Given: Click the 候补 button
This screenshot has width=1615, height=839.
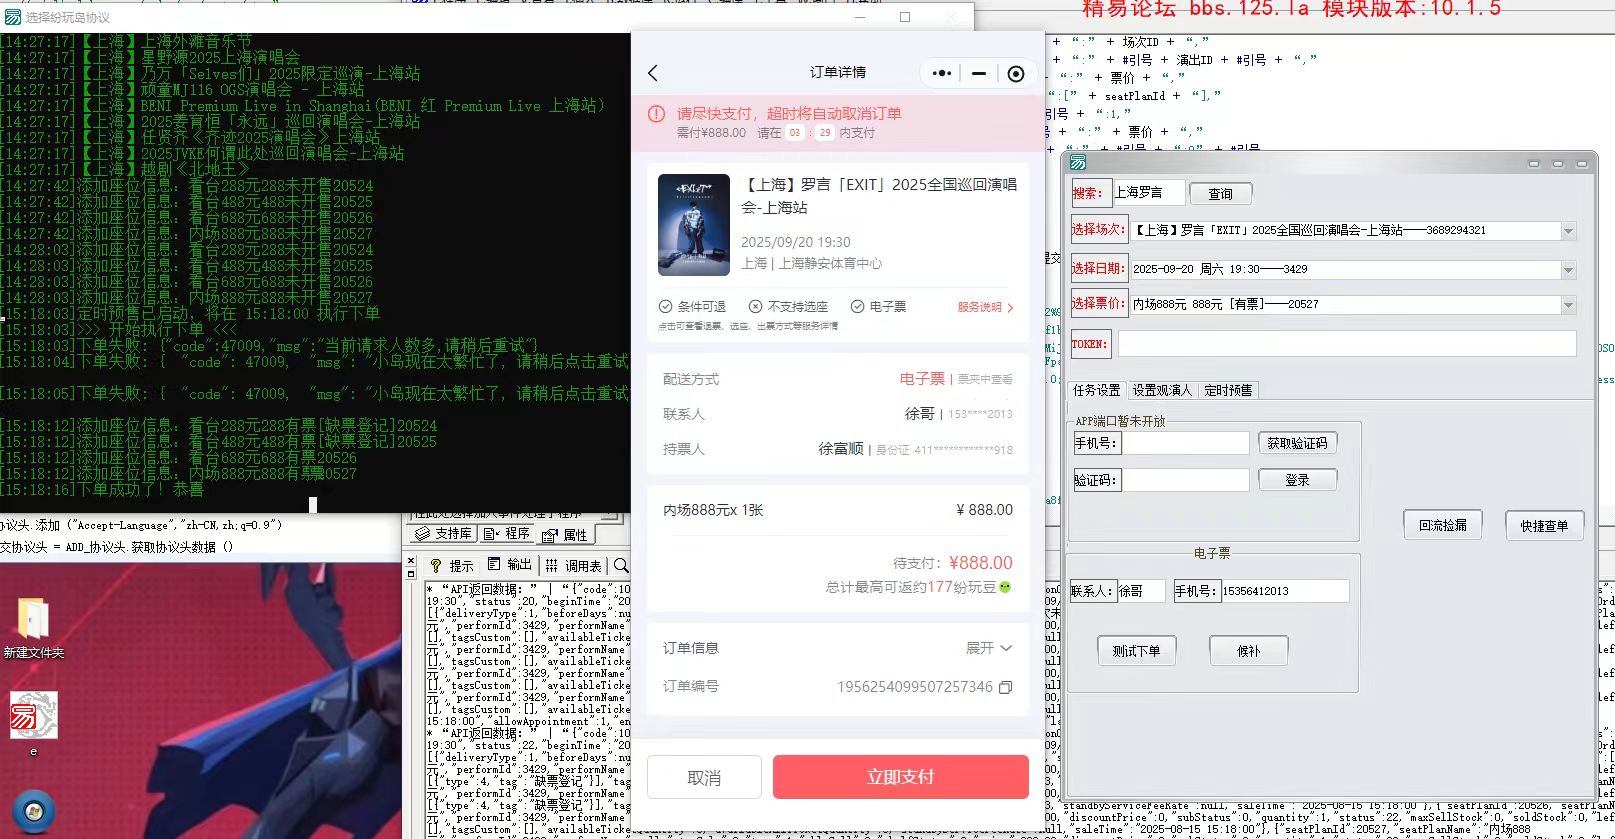Looking at the screenshot, I should (x=1248, y=650).
